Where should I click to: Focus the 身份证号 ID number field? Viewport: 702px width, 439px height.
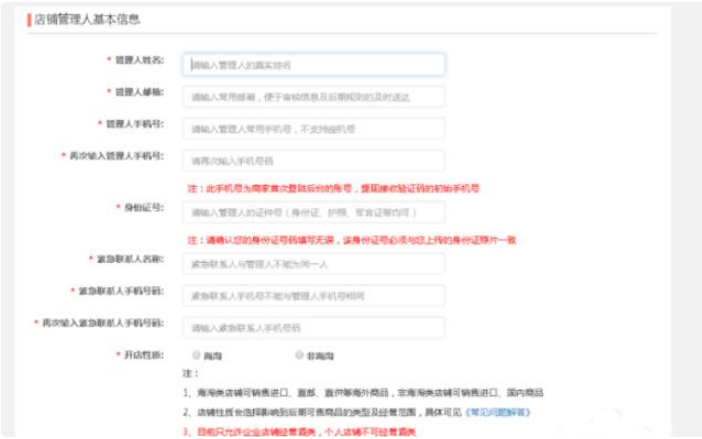(x=313, y=212)
